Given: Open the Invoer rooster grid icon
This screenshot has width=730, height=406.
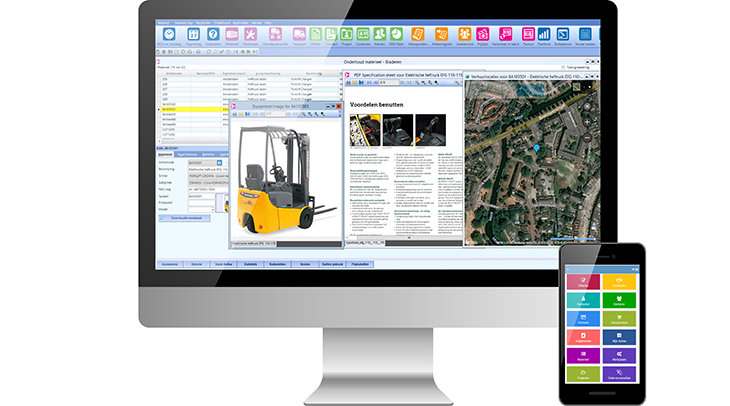Looking at the screenshot, I should pos(585,34).
